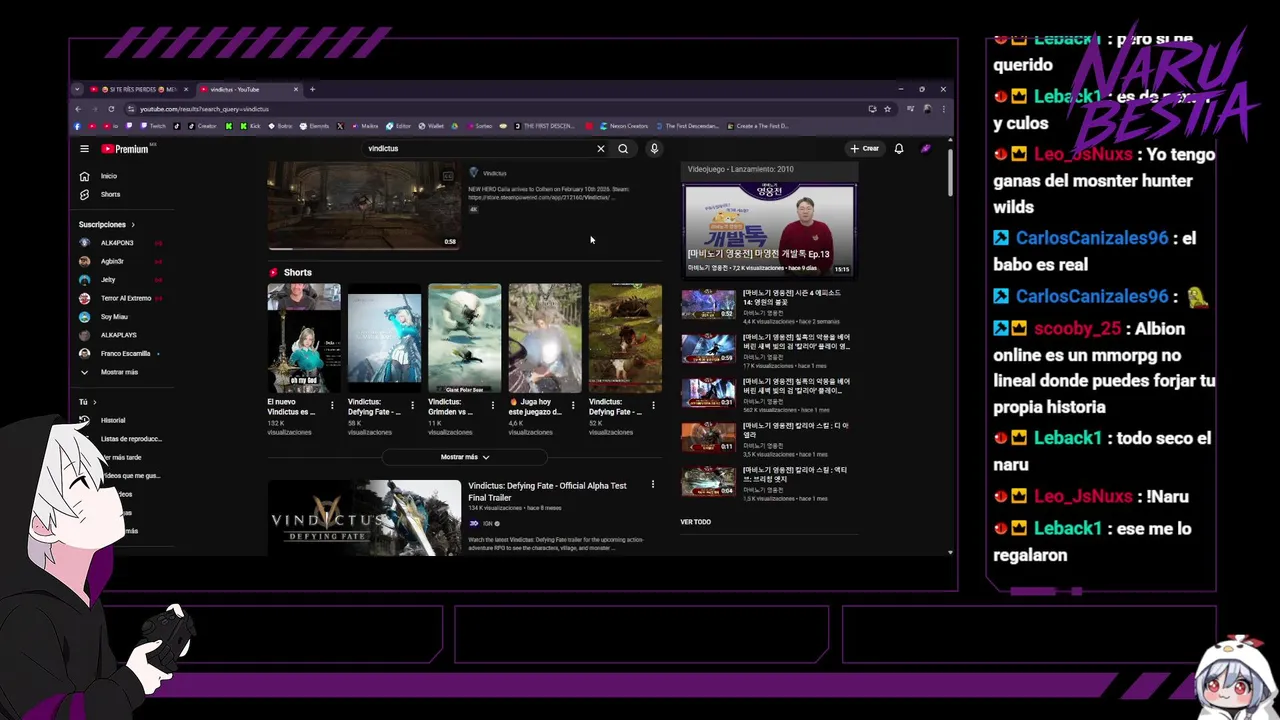
Task: Start voice search with the microphone icon
Action: point(654,148)
